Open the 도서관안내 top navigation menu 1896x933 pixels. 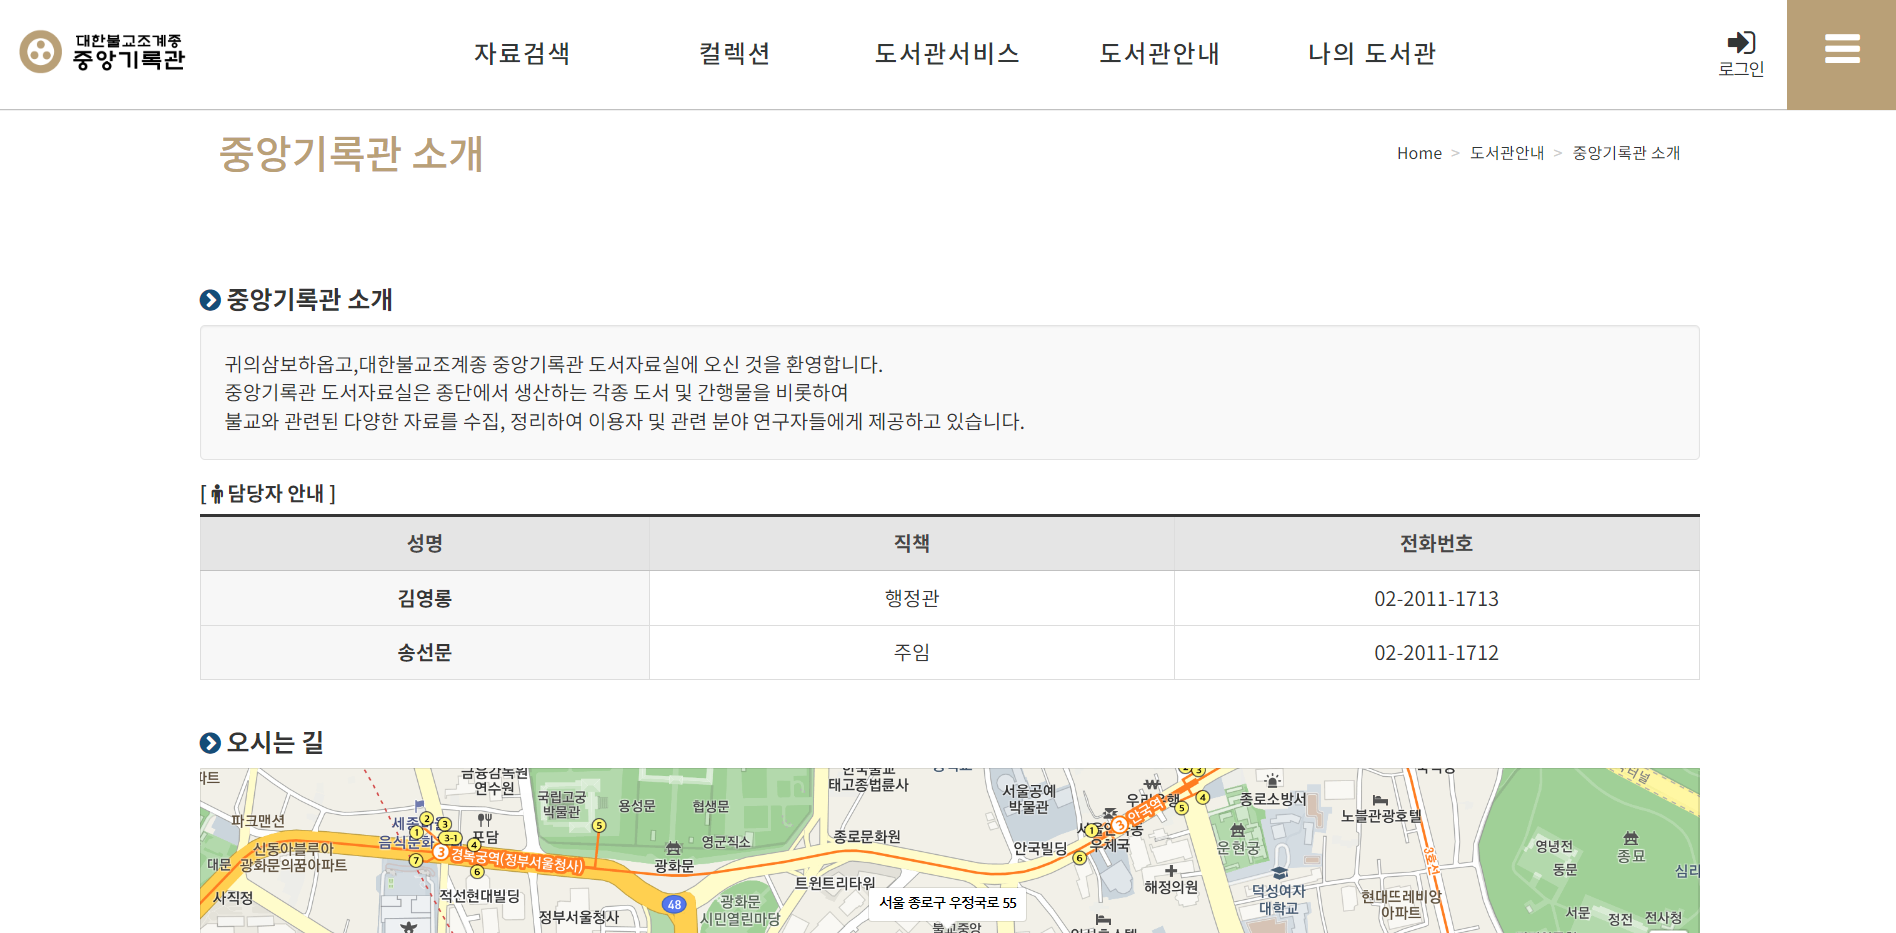click(1159, 53)
